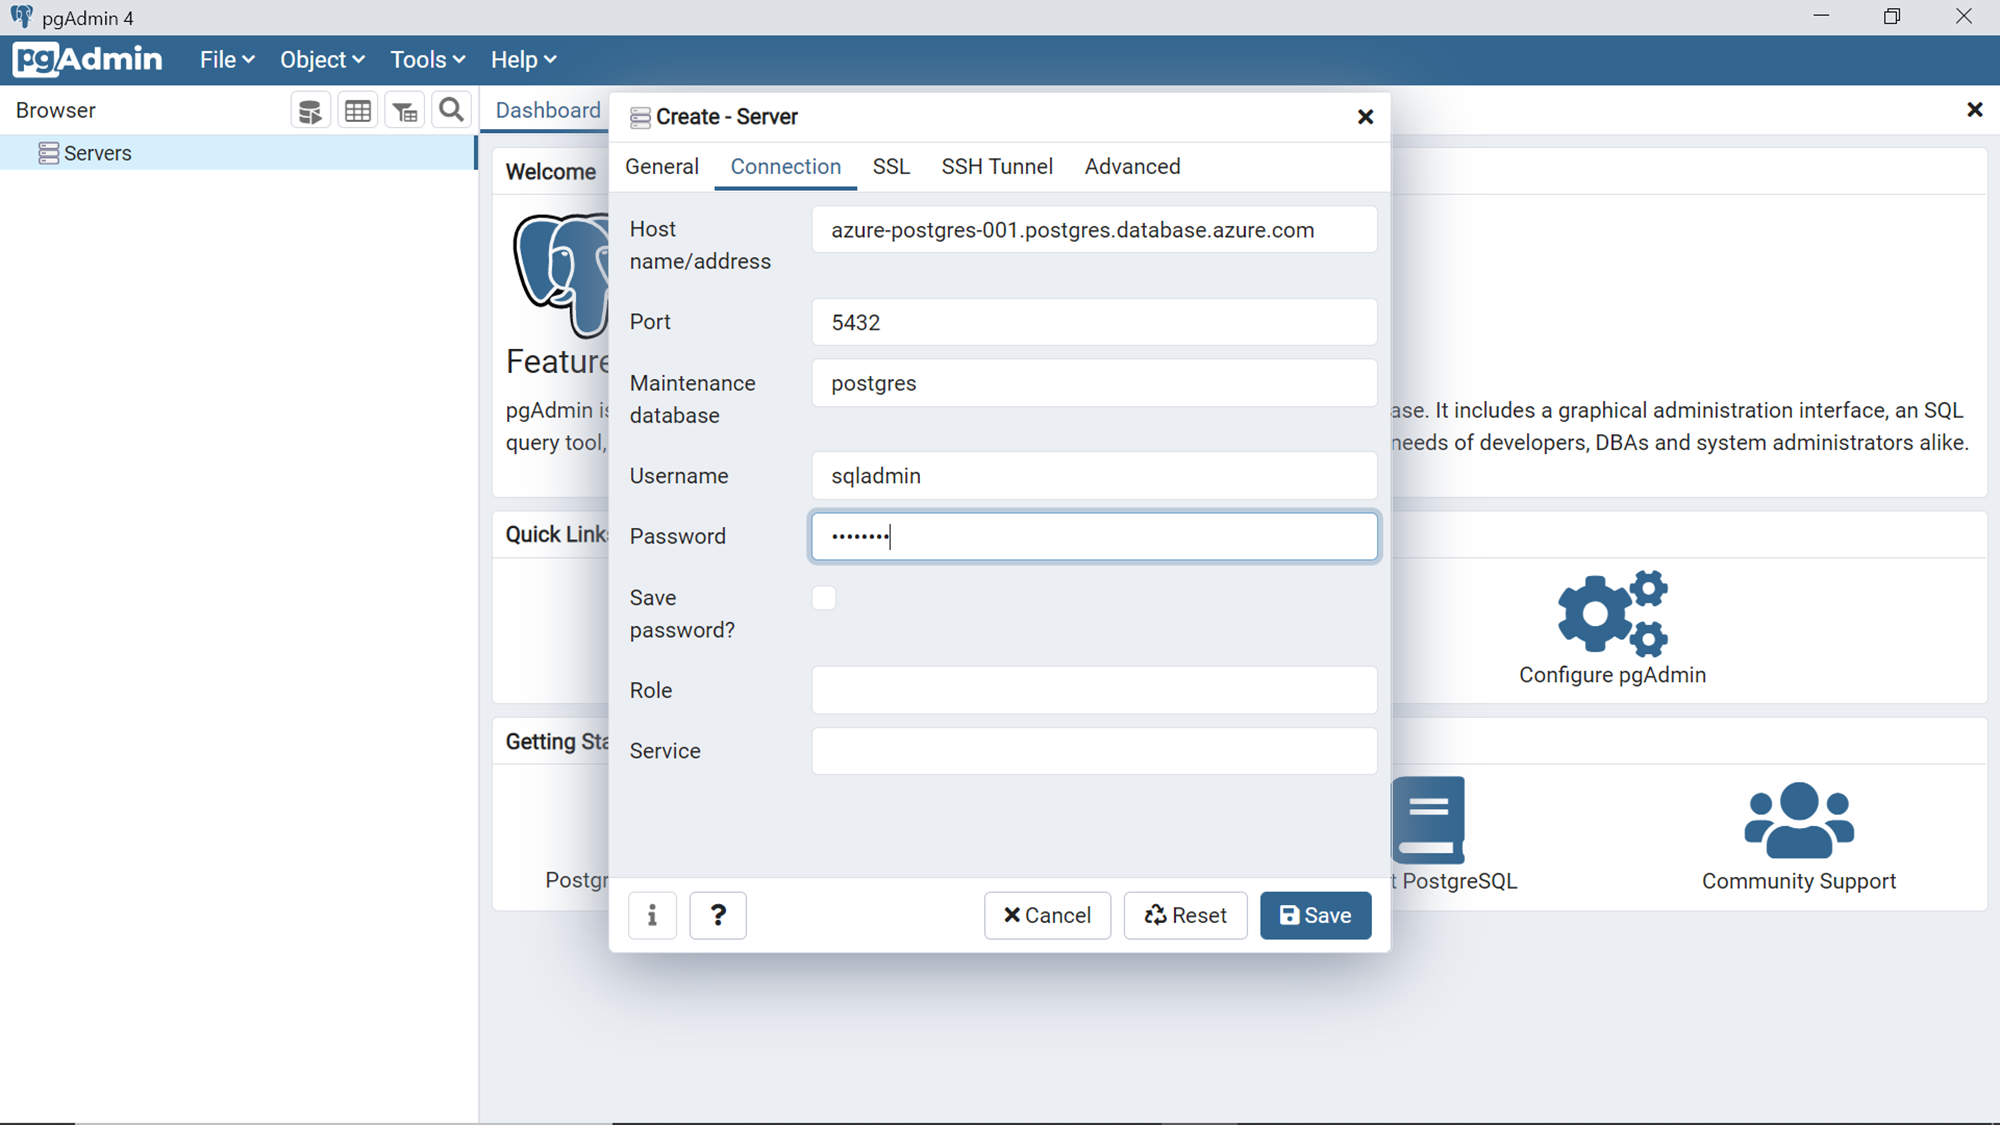This screenshot has height=1125, width=2000.
Task: Click the question mark help button
Action: point(718,915)
